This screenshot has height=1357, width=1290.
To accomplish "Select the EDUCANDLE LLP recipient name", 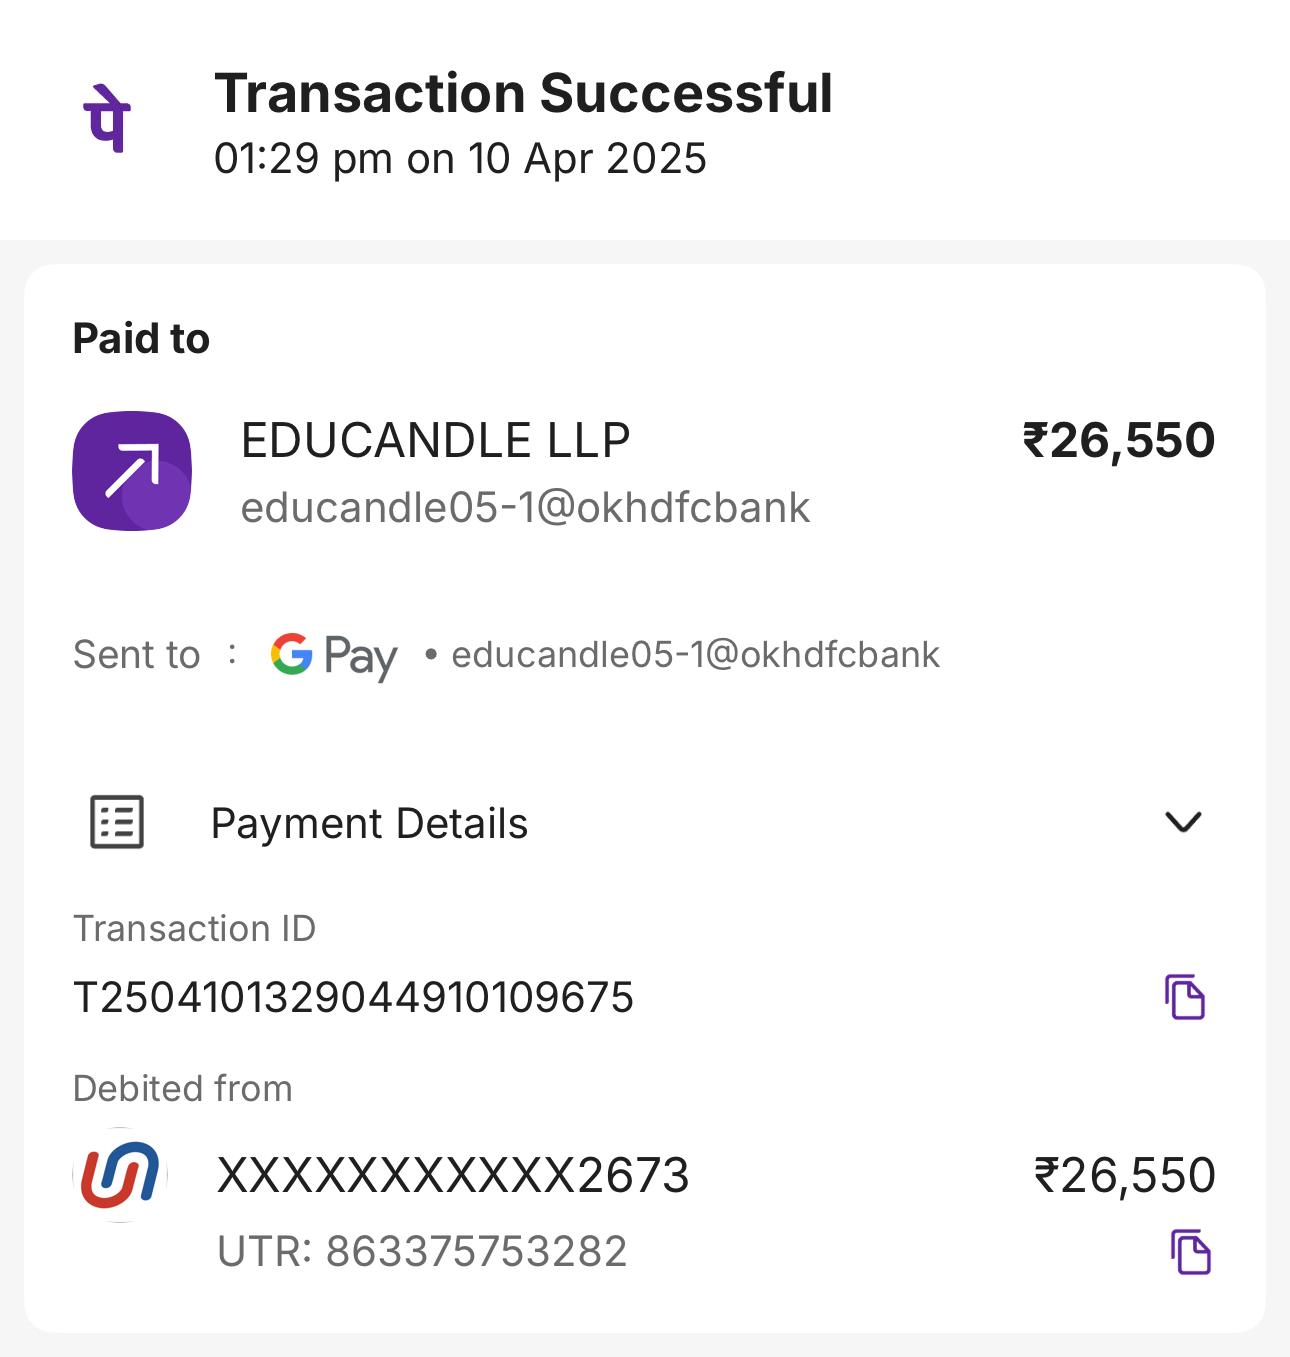I will pyautogui.click(x=435, y=440).
